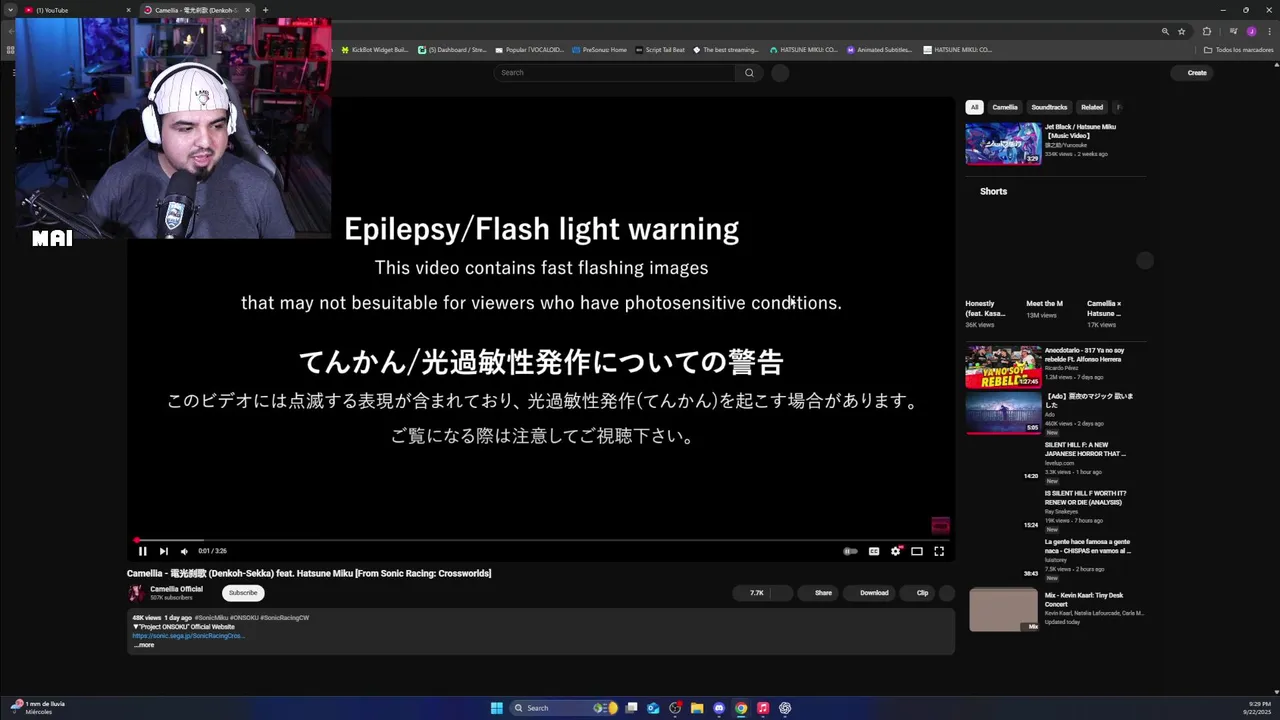
Task: Toggle the autoplay switch in the player
Action: click(850, 551)
